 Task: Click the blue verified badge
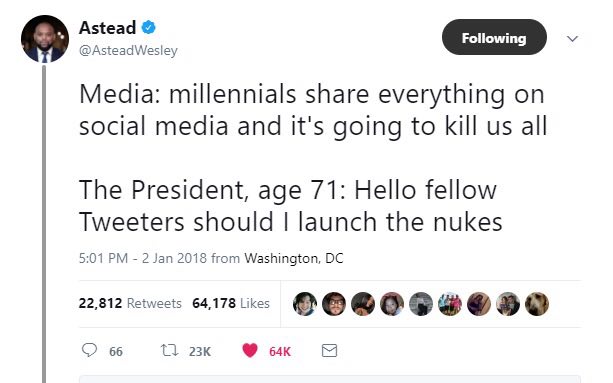[x=149, y=27]
